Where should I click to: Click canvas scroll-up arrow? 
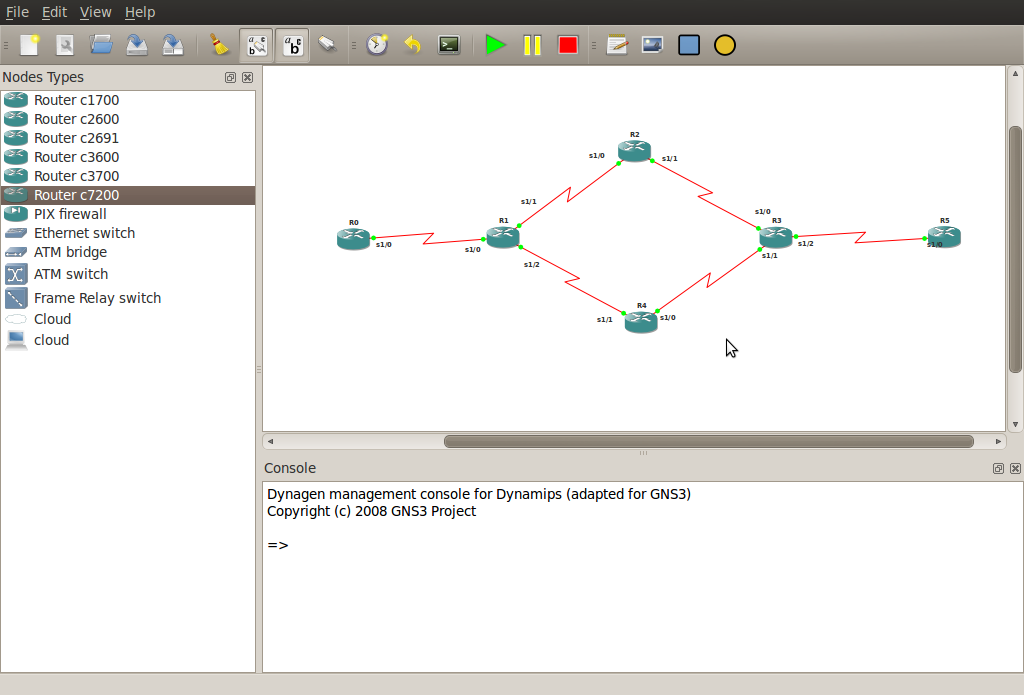click(x=1015, y=73)
